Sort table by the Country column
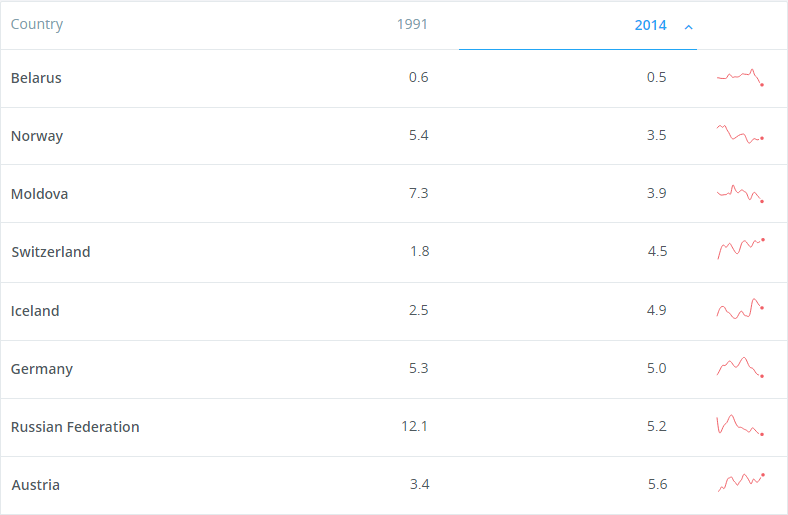The width and height of the screenshot is (788, 515). 37,24
